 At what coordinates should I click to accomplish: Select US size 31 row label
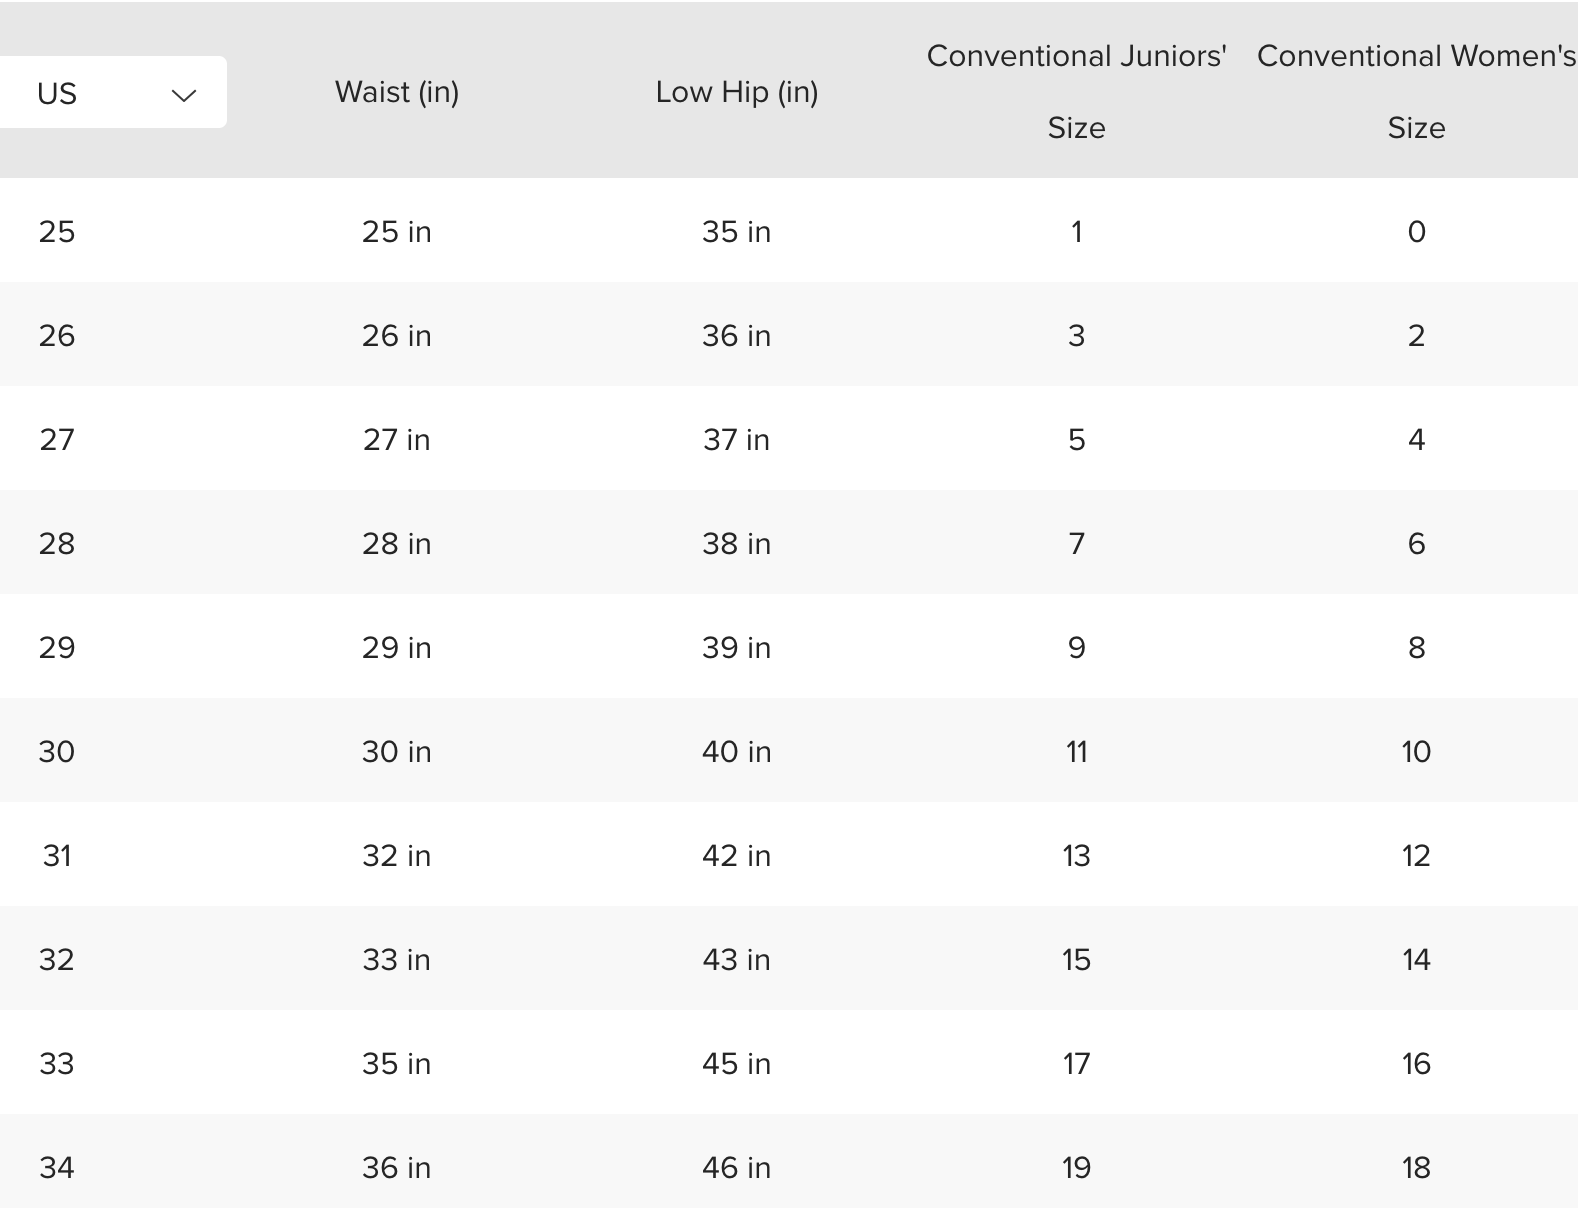(57, 856)
